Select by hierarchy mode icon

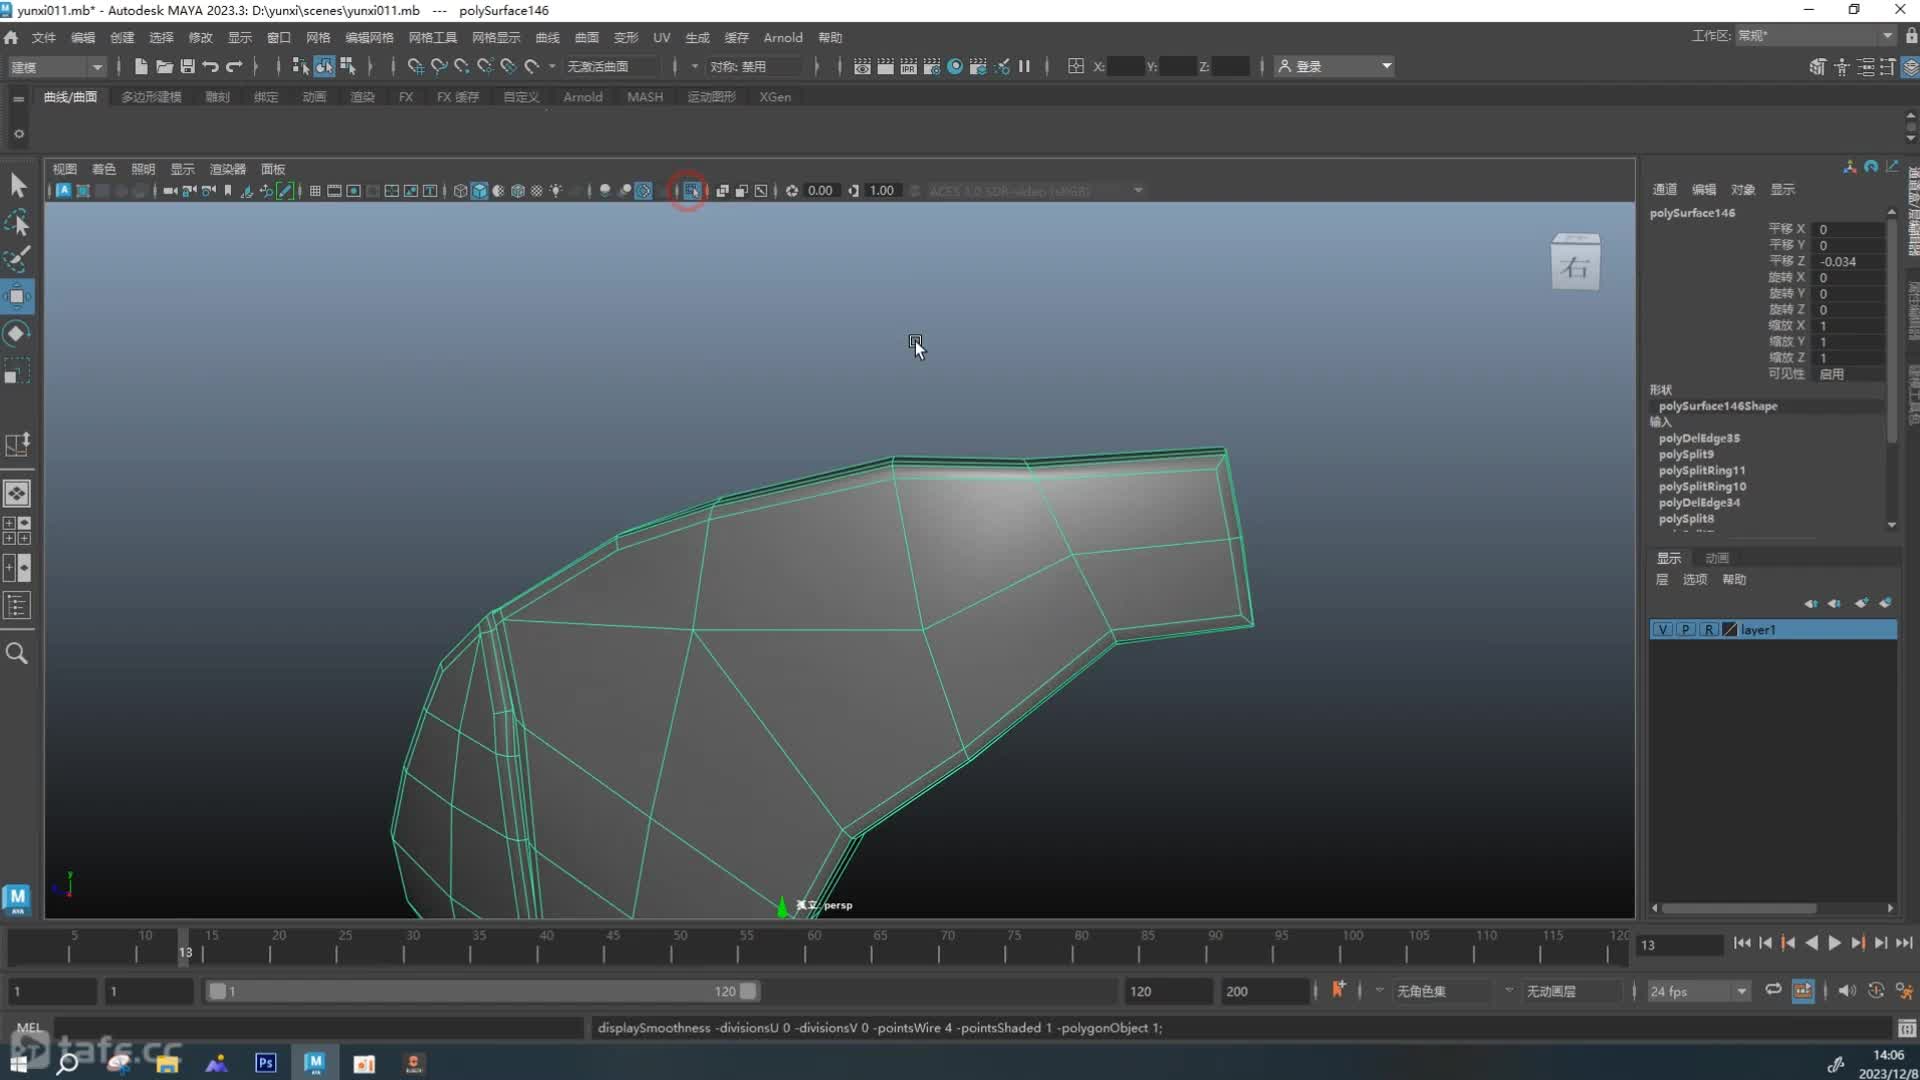(x=300, y=66)
